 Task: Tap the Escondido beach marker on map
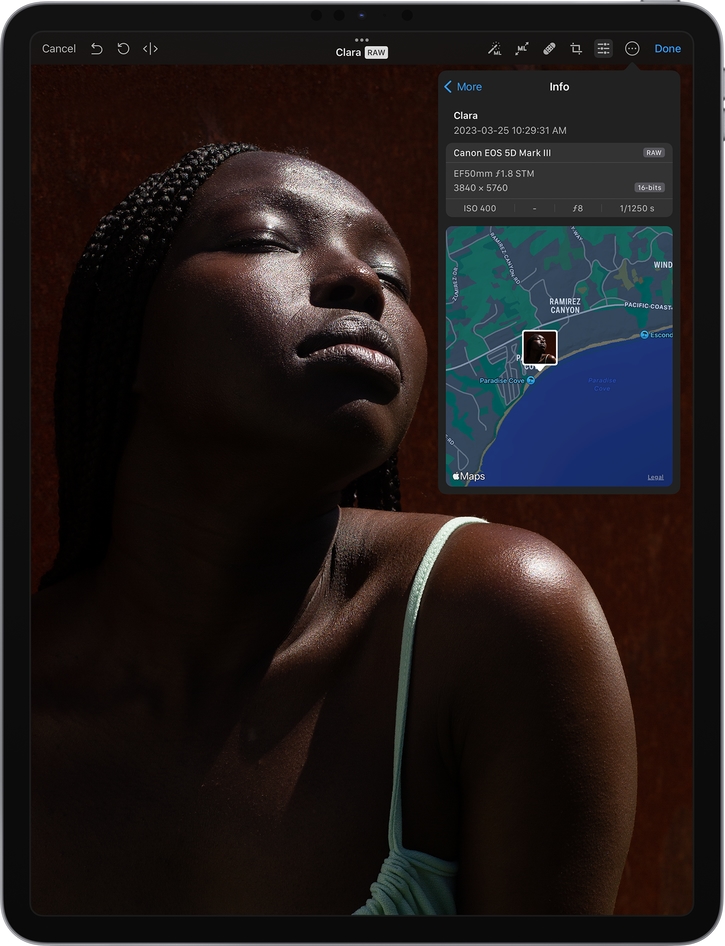(x=645, y=334)
